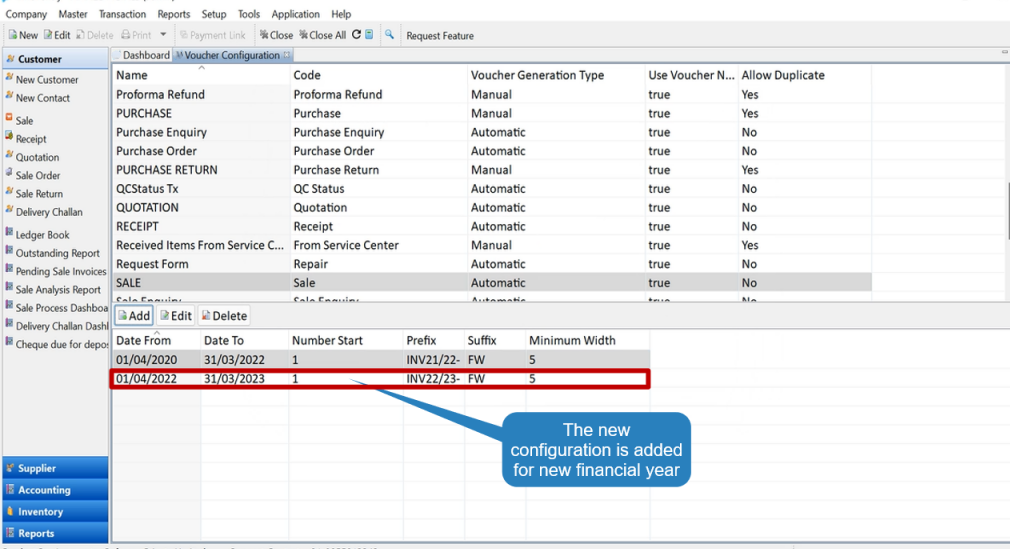The image size is (1010, 549).
Task: Sort by Allow Duplicate column header
Action: point(805,75)
